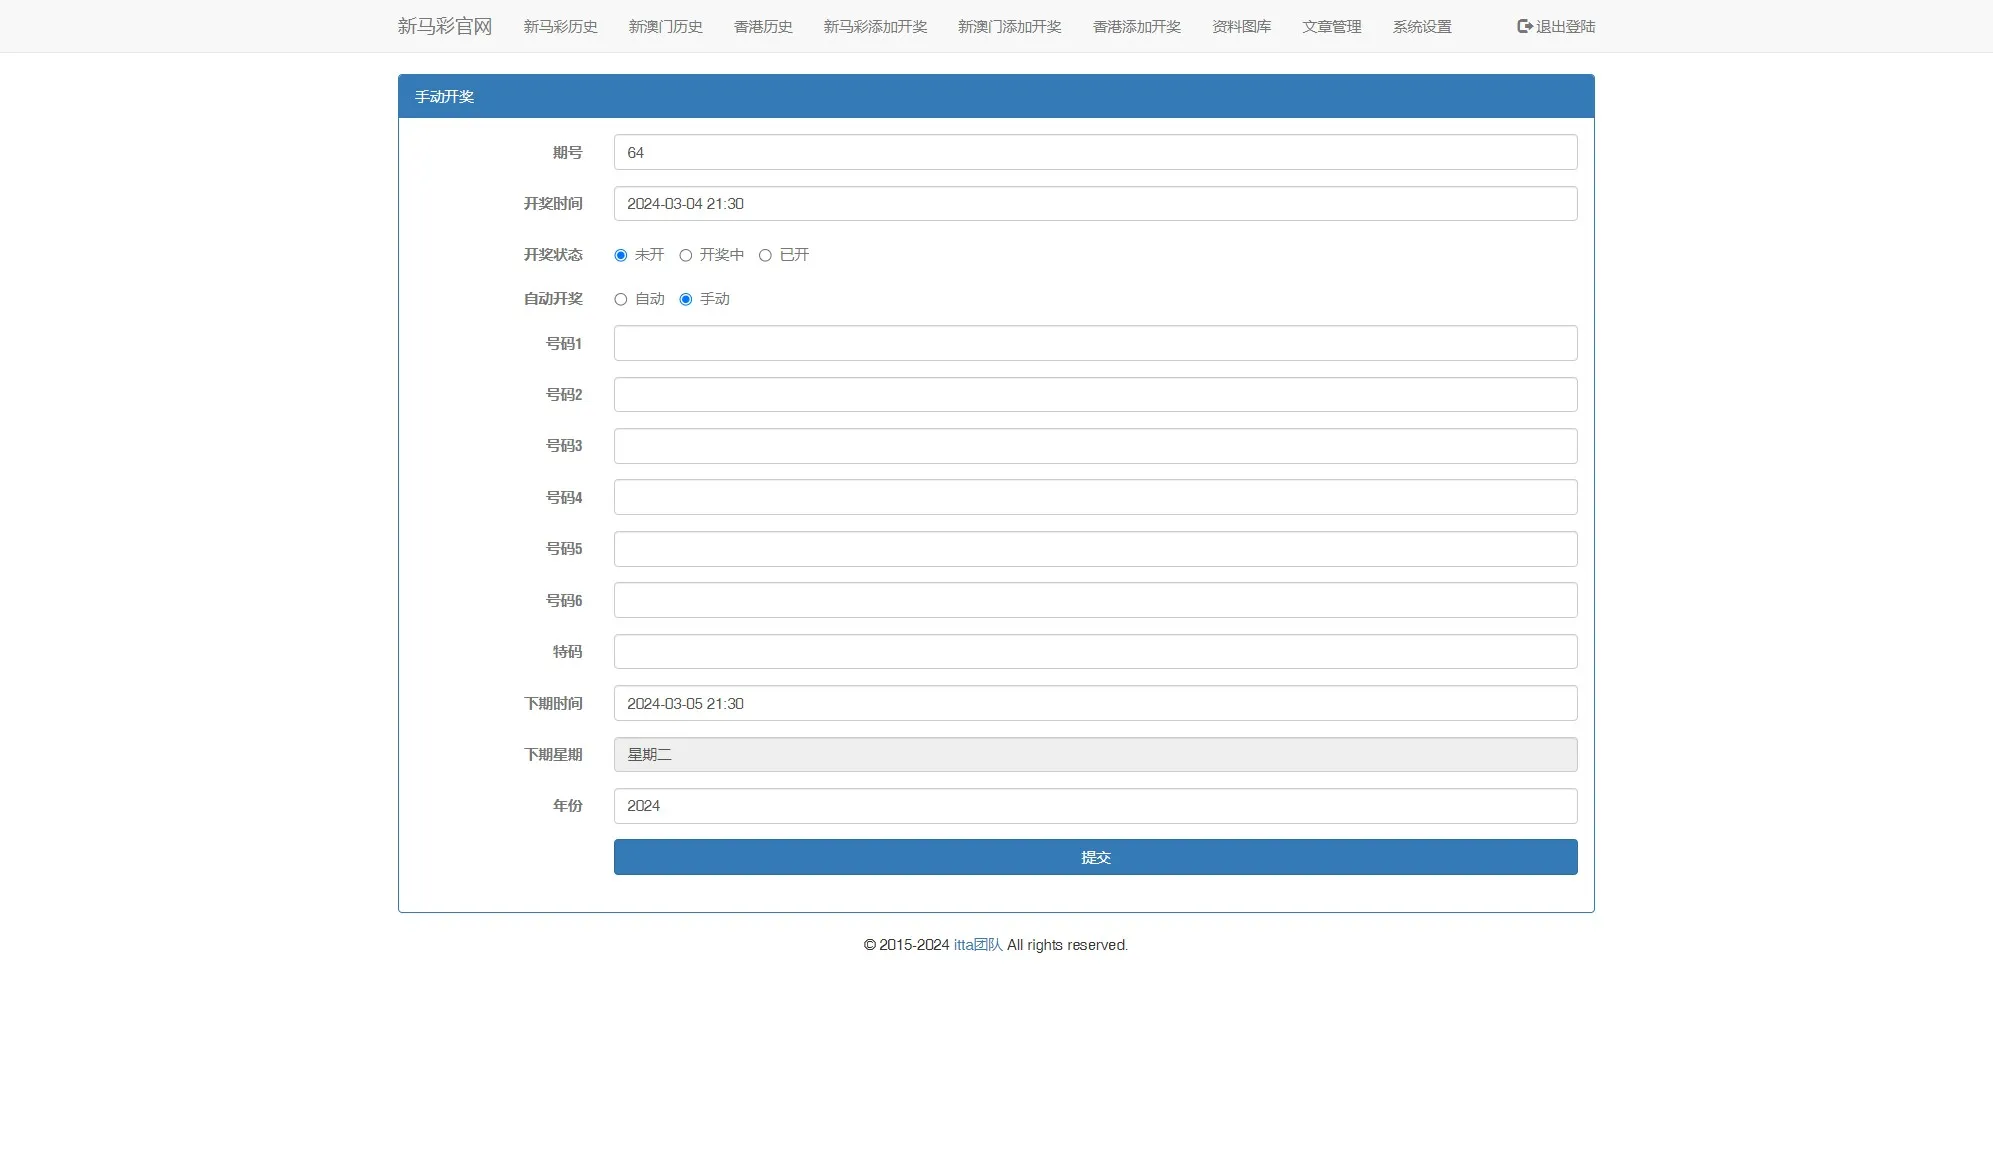Click the 年份 year field
The height and width of the screenshot is (1164, 1993).
click(x=1095, y=806)
